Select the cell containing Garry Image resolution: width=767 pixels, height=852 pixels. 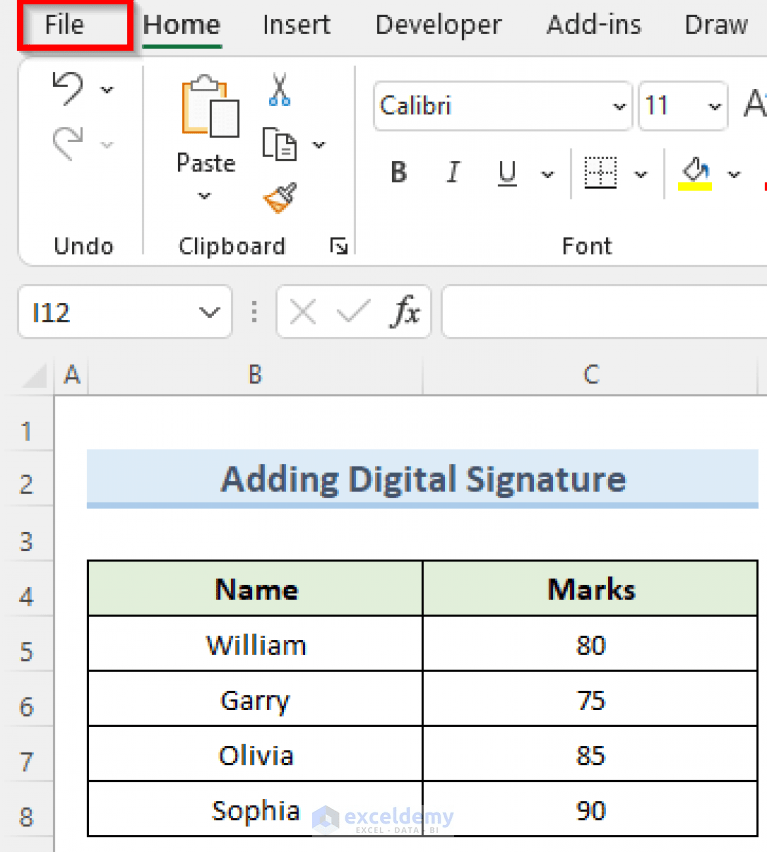pyautogui.click(x=255, y=700)
